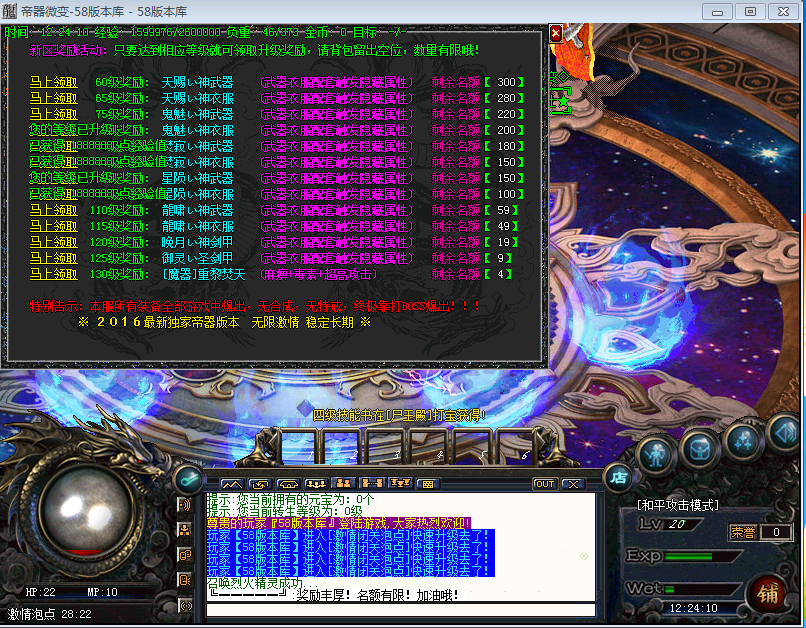Click the 荣誉 honor label
Viewport: 806px width, 628px height.
743,532
